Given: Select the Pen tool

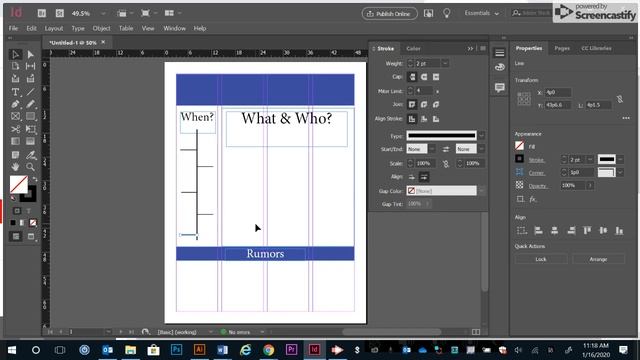Looking at the screenshot, I should coord(16,104).
